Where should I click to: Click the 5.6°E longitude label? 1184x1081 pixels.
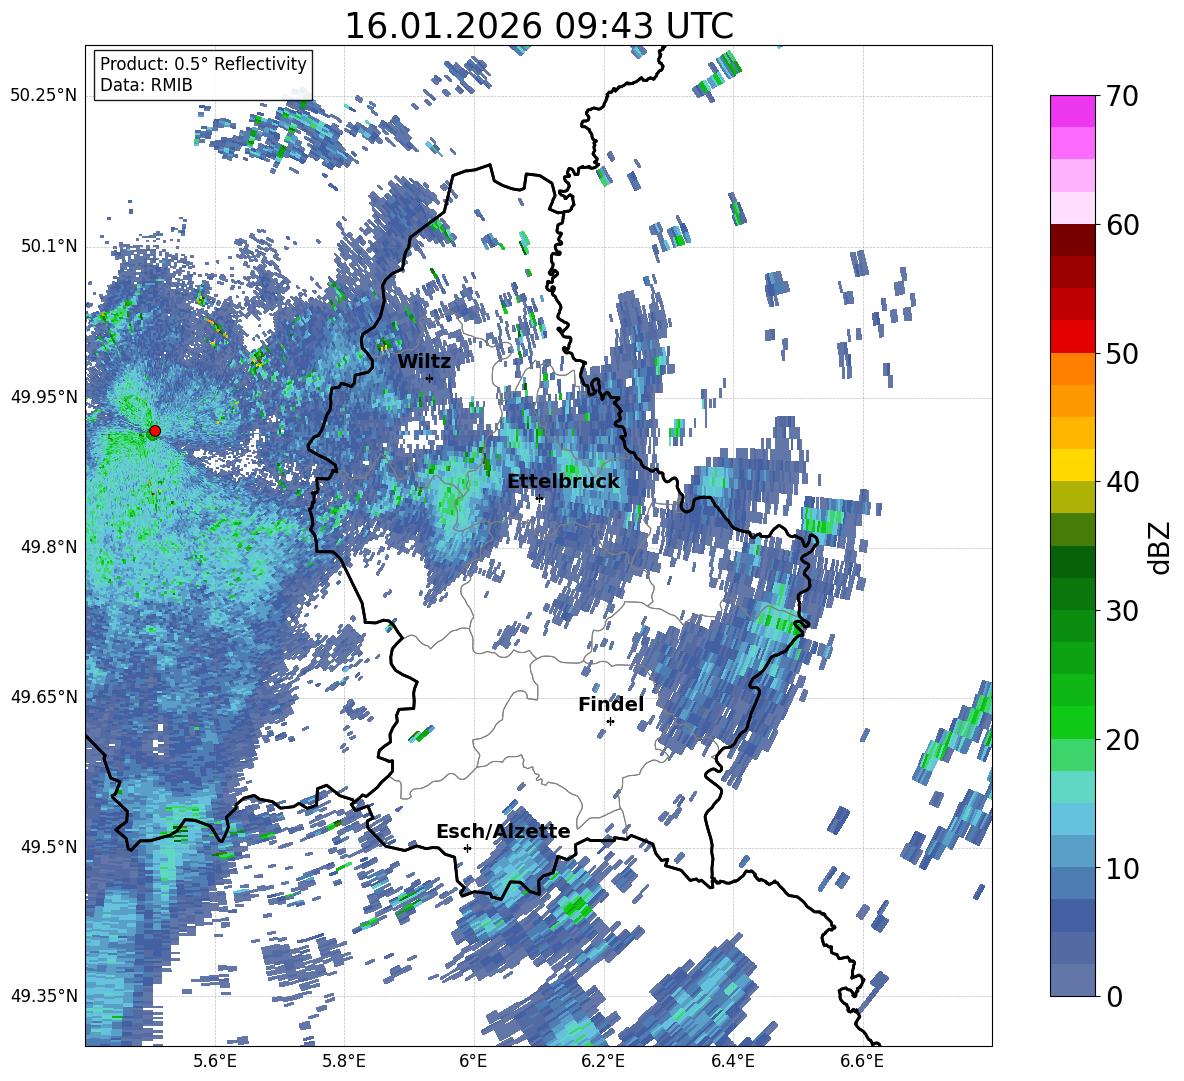[215, 1061]
